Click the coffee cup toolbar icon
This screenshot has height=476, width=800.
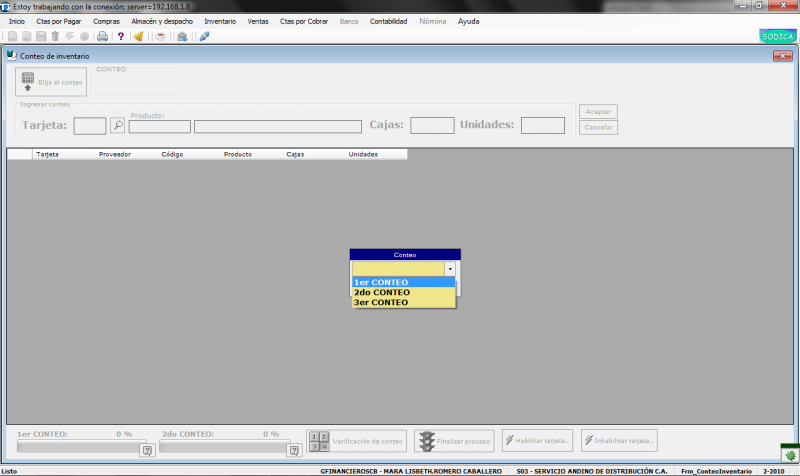point(160,36)
